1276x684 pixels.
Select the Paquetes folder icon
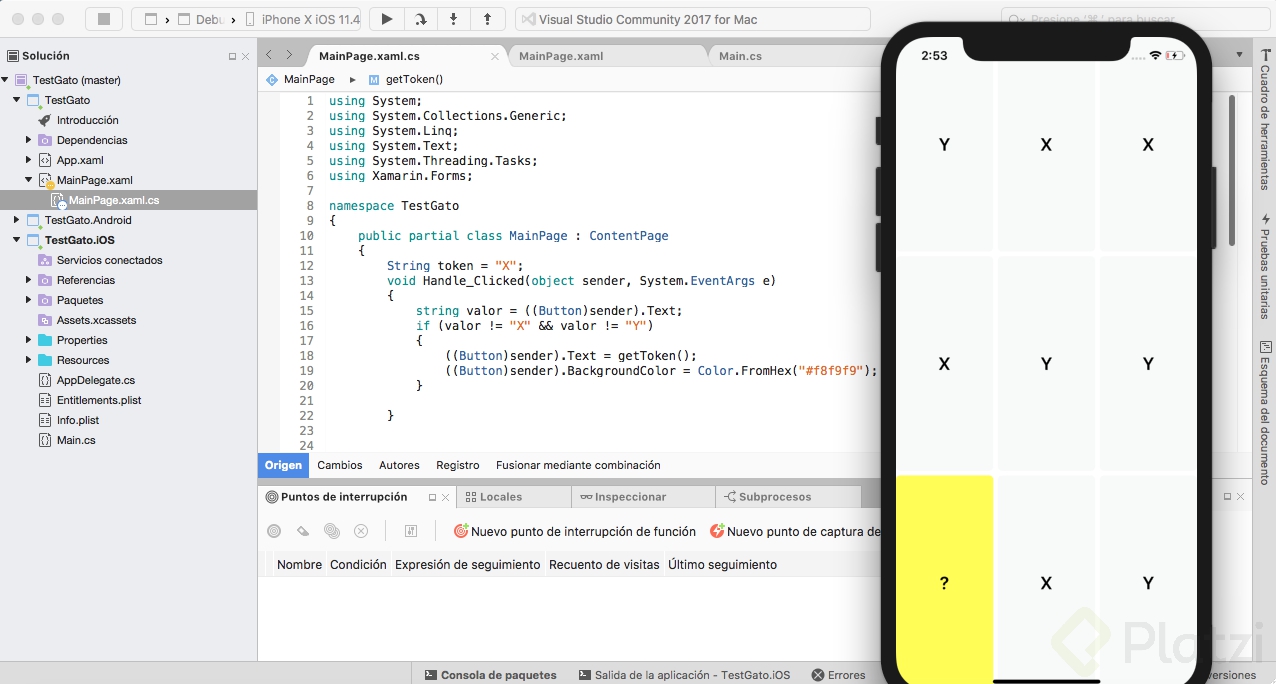pyautogui.click(x=45, y=300)
